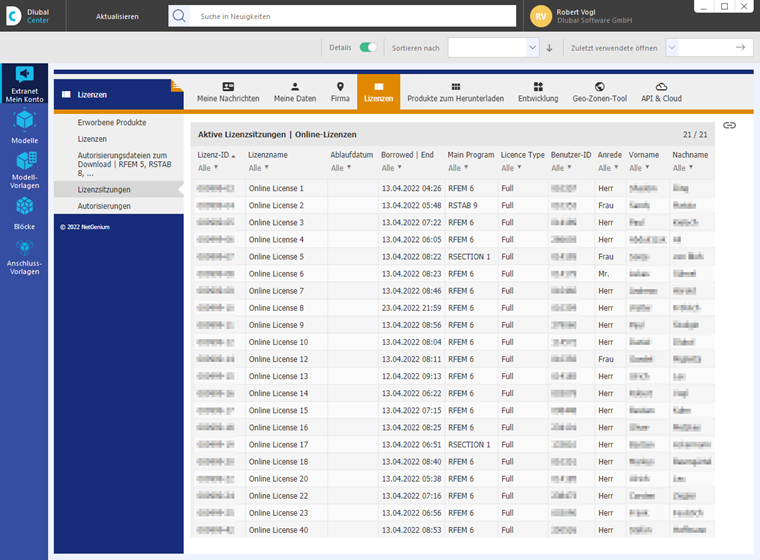Screen dimensions: 760x560
Task: Select Autorisierungen in the side menu
Action: point(104,206)
